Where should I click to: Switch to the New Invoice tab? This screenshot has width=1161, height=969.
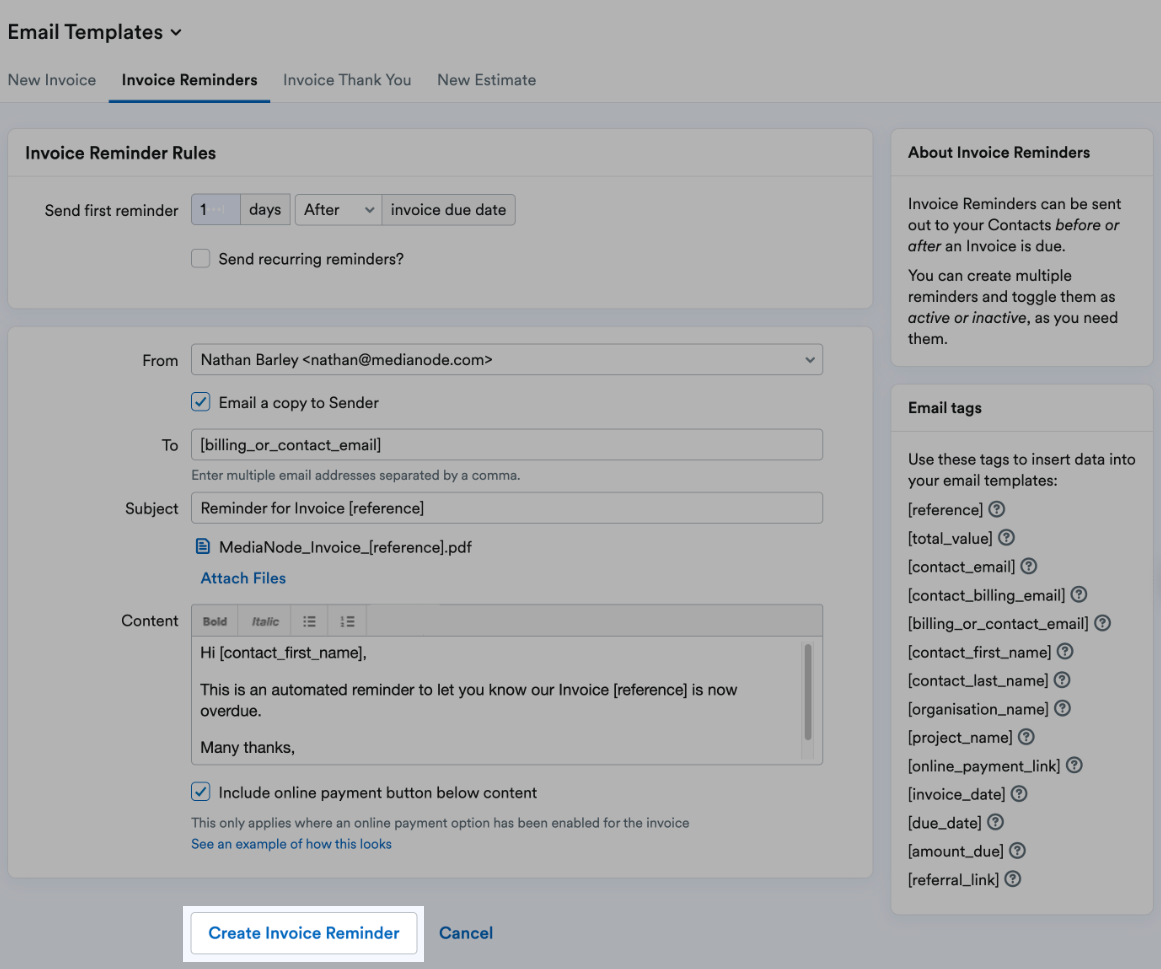click(x=52, y=80)
